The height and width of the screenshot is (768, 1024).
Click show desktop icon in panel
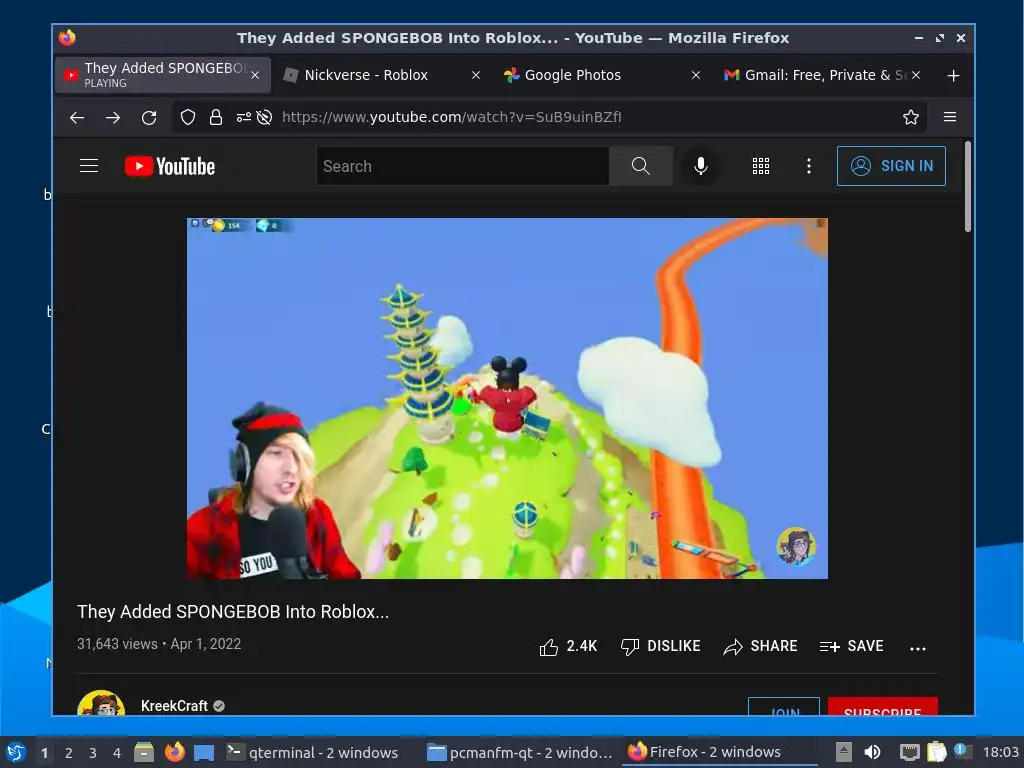point(204,752)
